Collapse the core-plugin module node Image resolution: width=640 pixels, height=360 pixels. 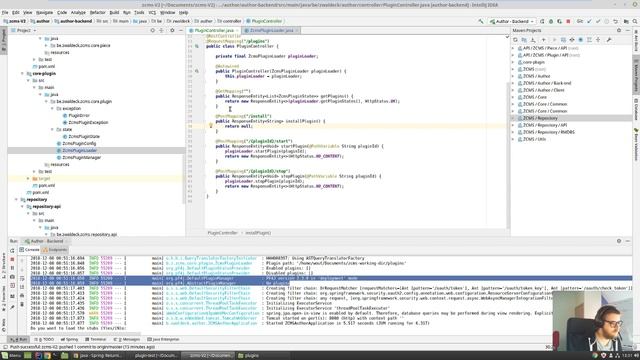coord(22,74)
